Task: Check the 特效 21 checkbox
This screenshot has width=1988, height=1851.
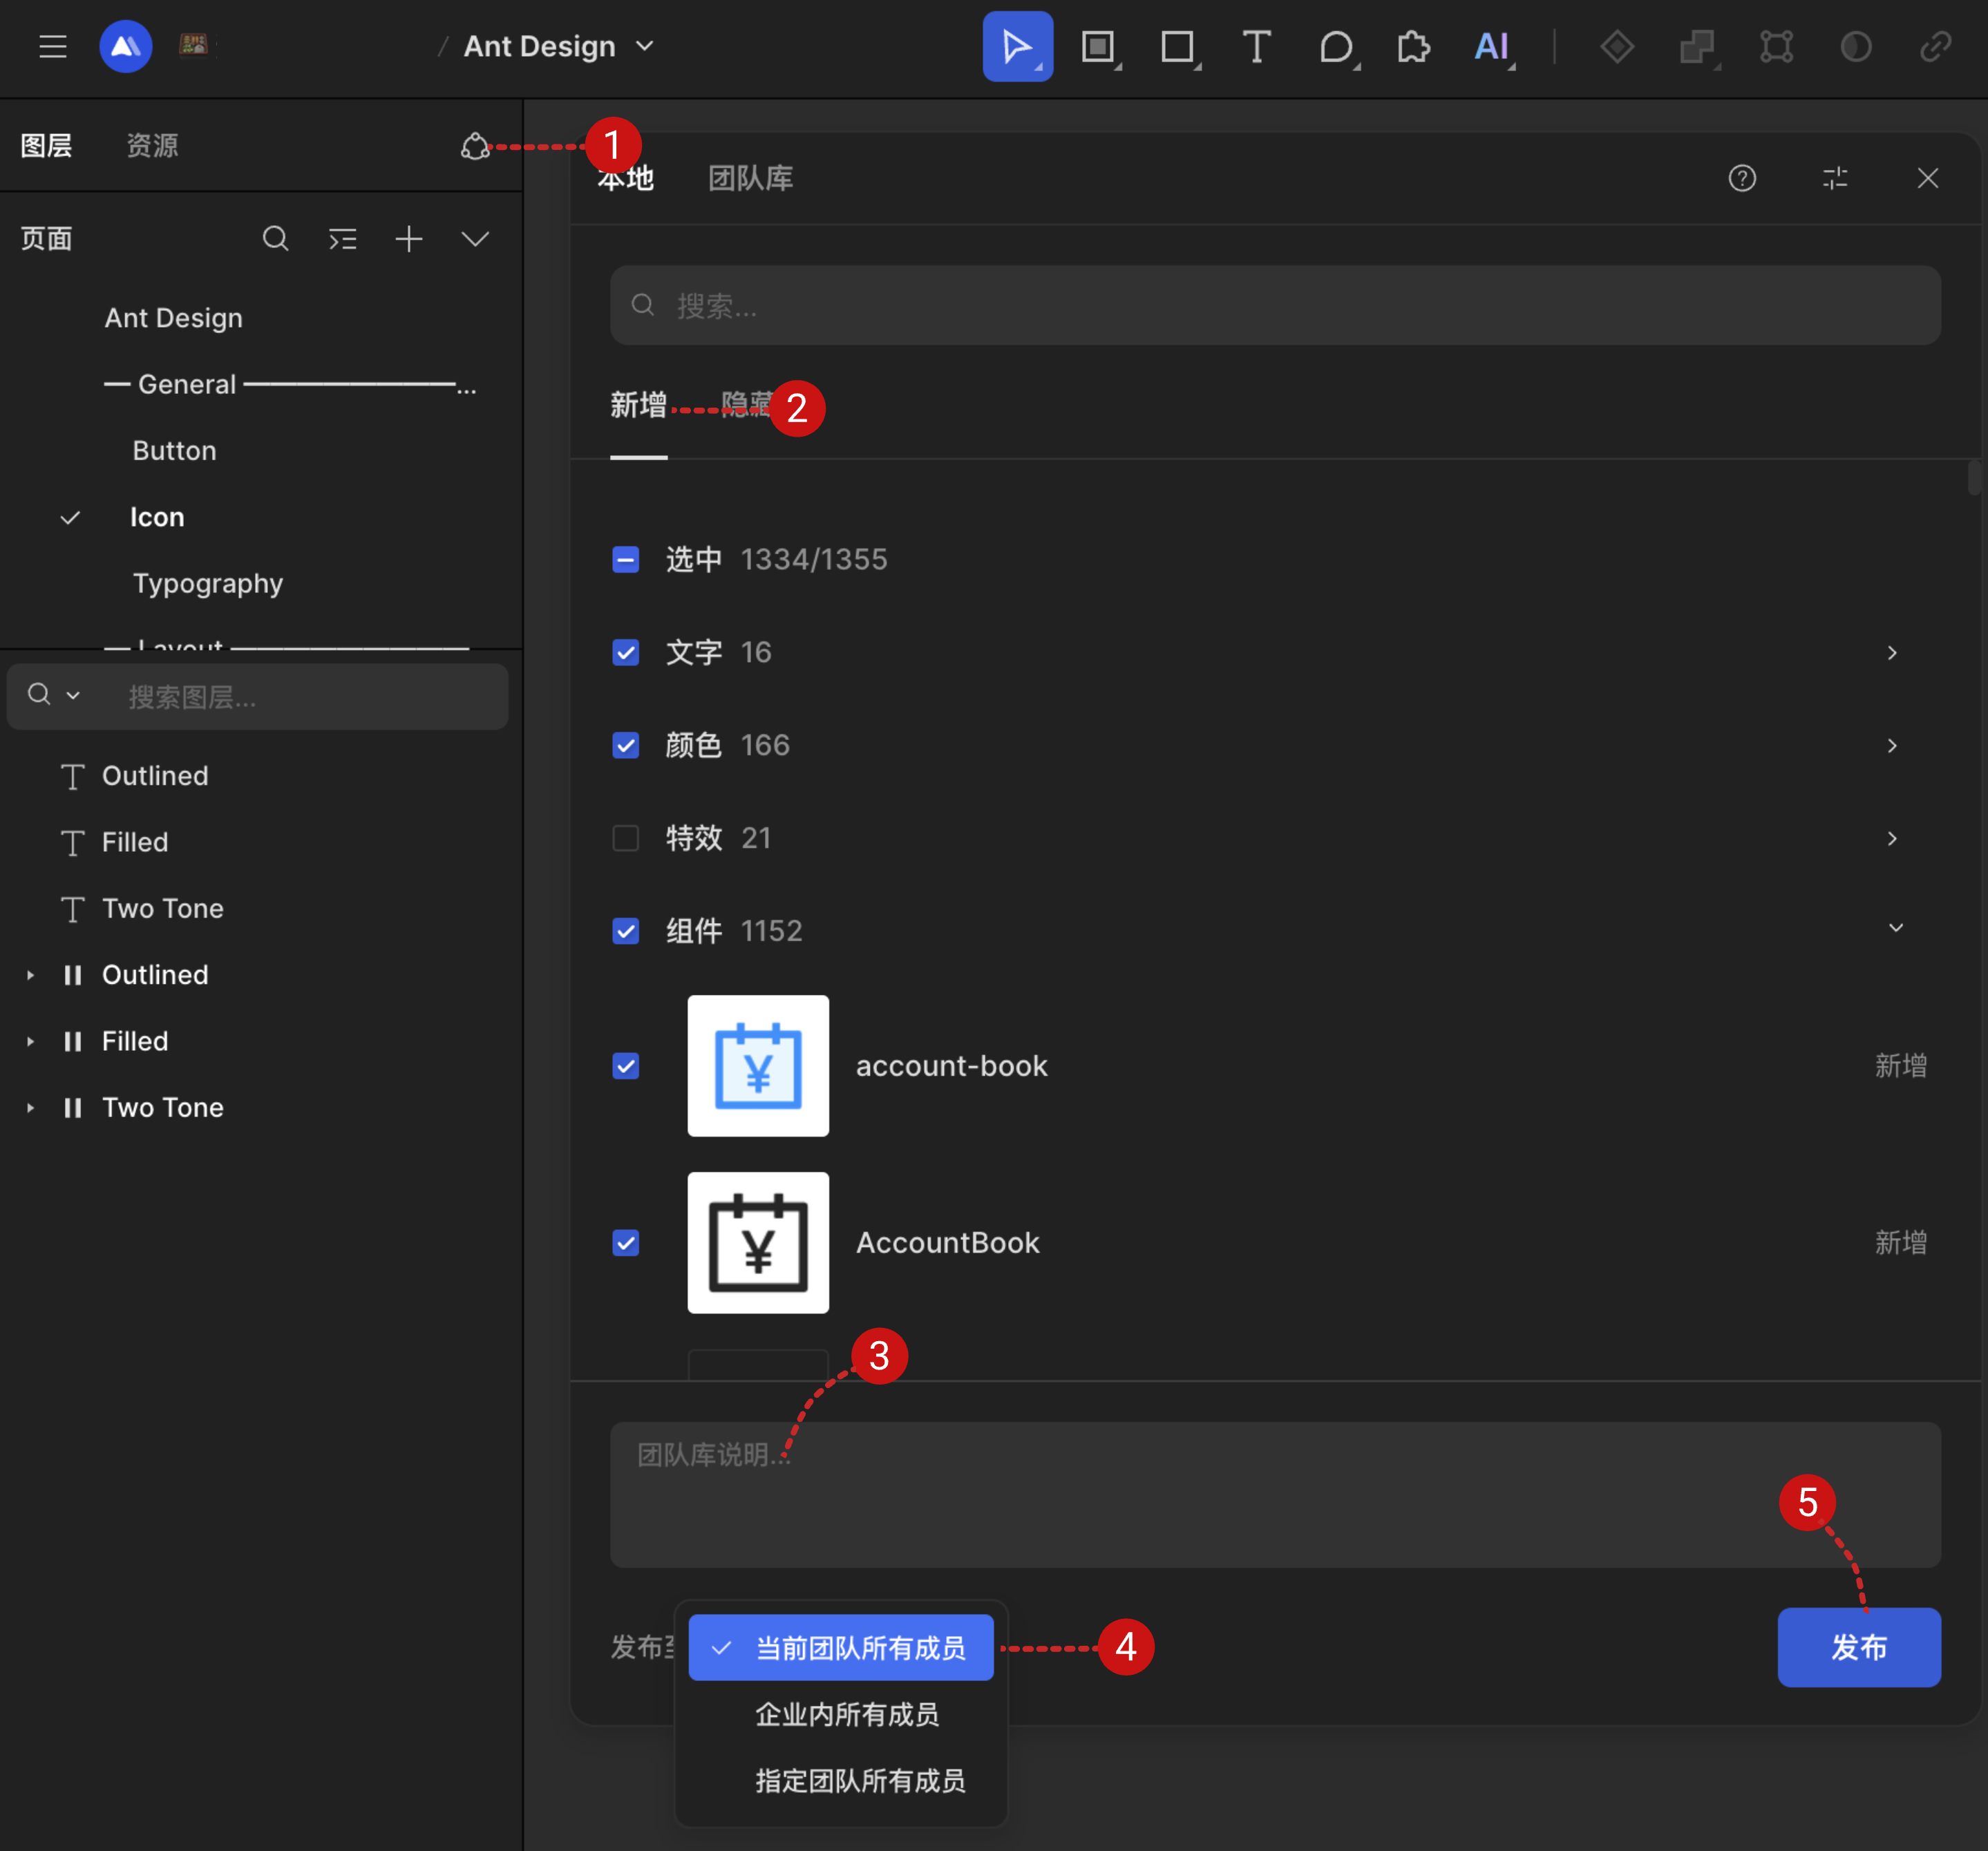Action: [626, 838]
